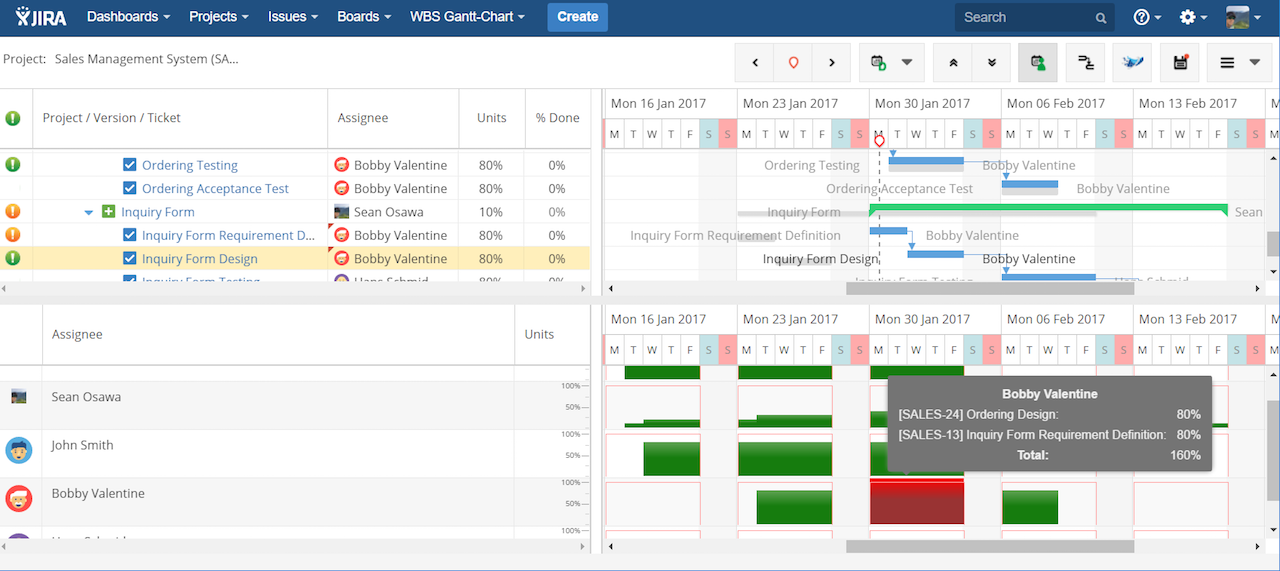Open the WBS Gantt-Chart menu

(467, 17)
